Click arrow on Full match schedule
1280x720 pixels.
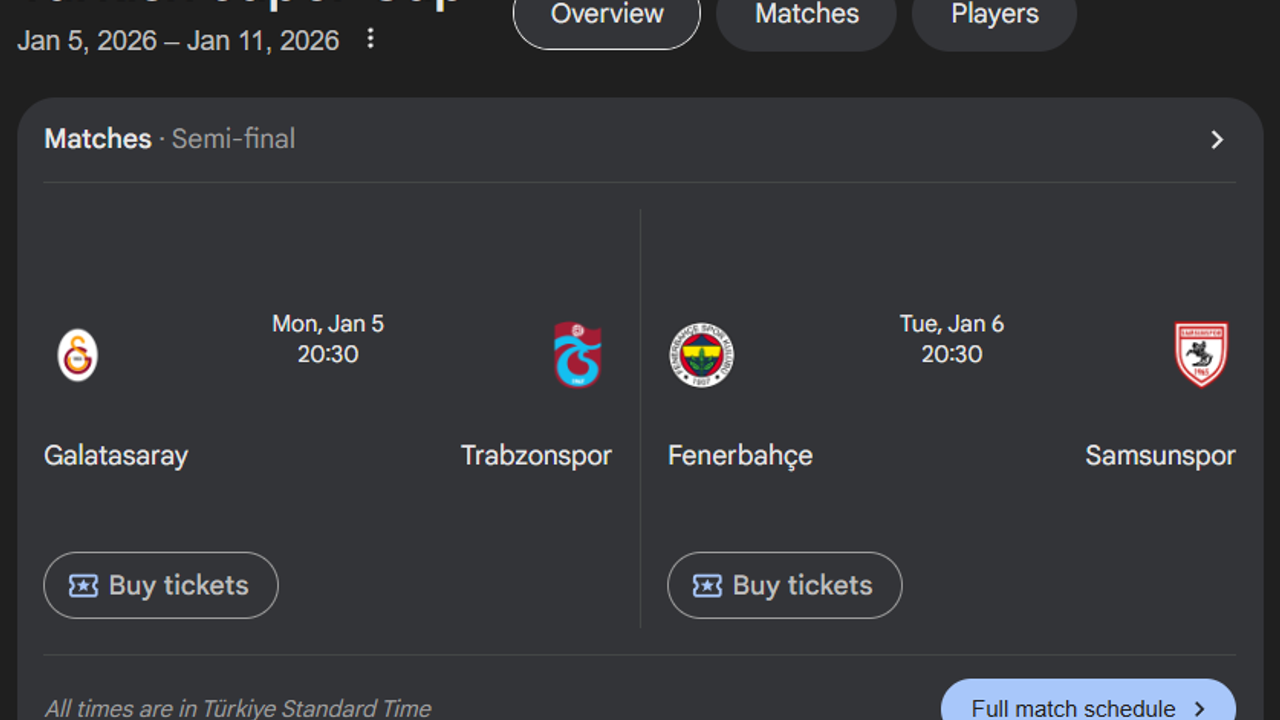(1200, 709)
